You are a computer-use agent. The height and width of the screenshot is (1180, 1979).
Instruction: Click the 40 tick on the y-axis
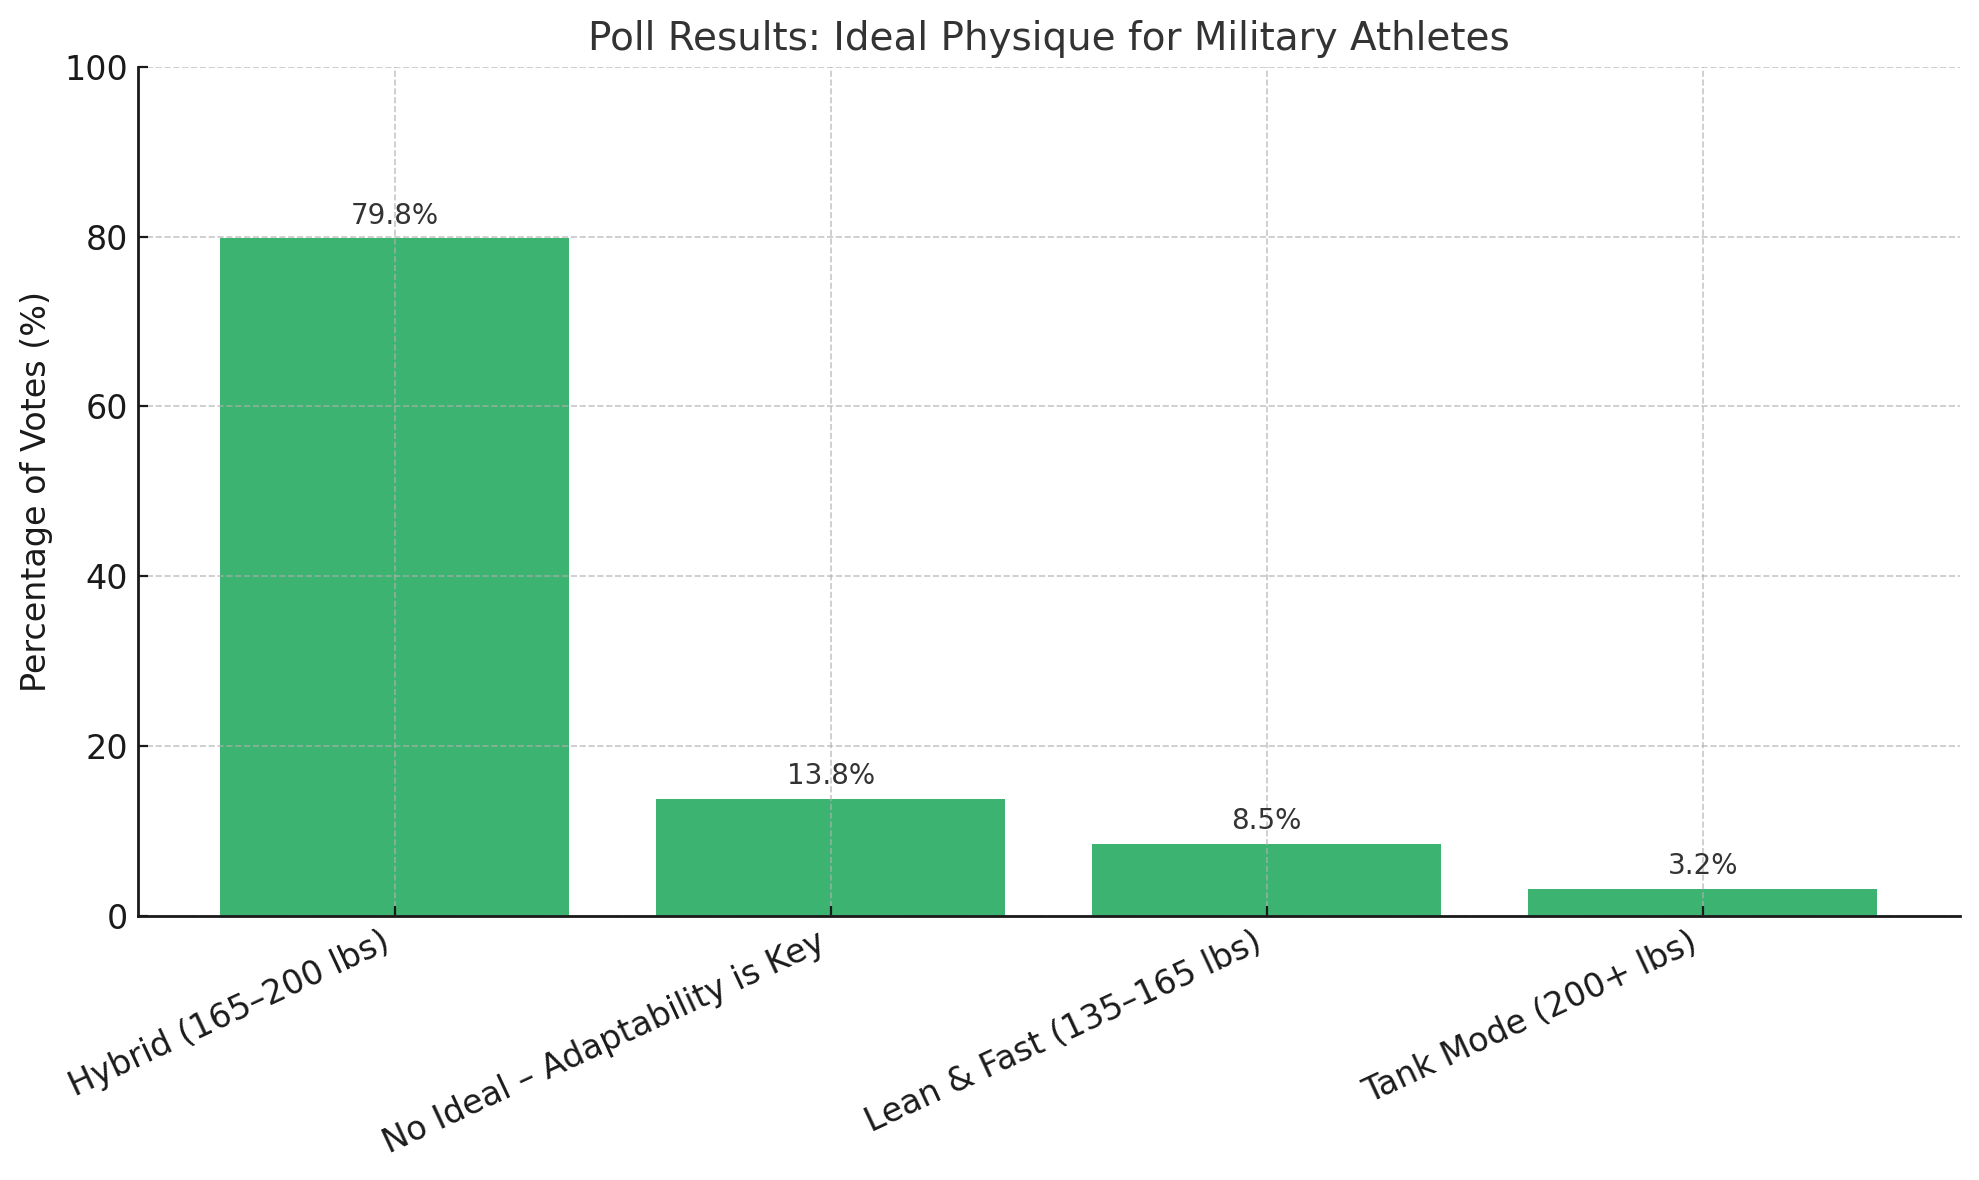[x=106, y=577]
